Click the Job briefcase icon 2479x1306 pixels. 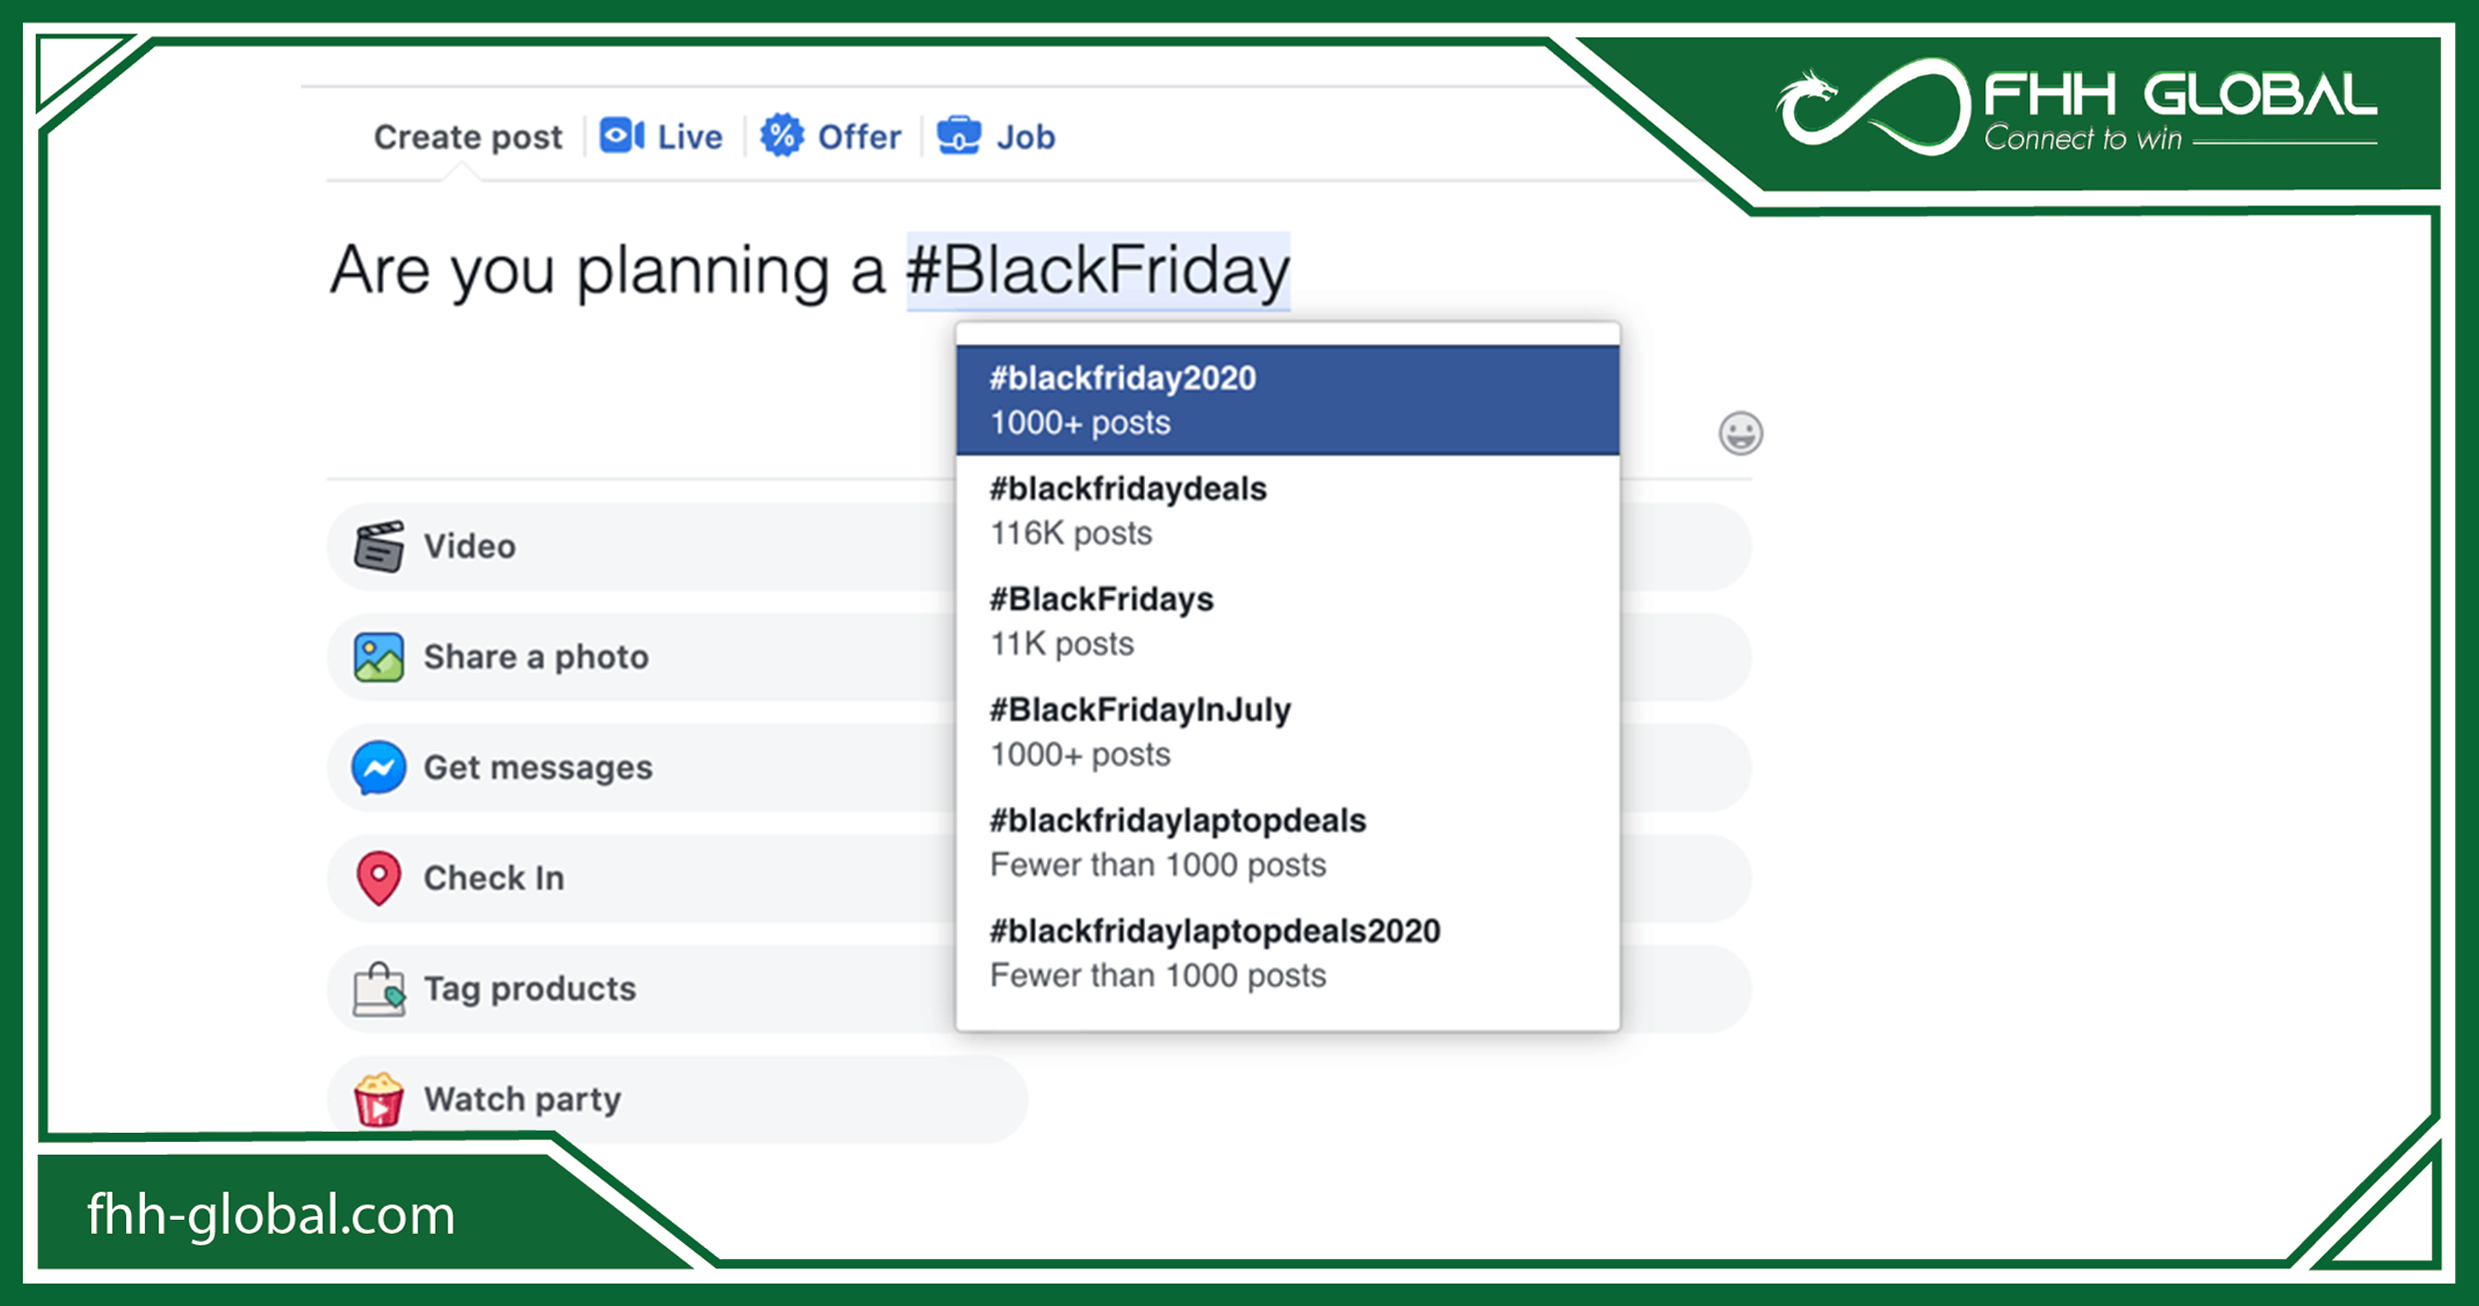click(x=960, y=134)
